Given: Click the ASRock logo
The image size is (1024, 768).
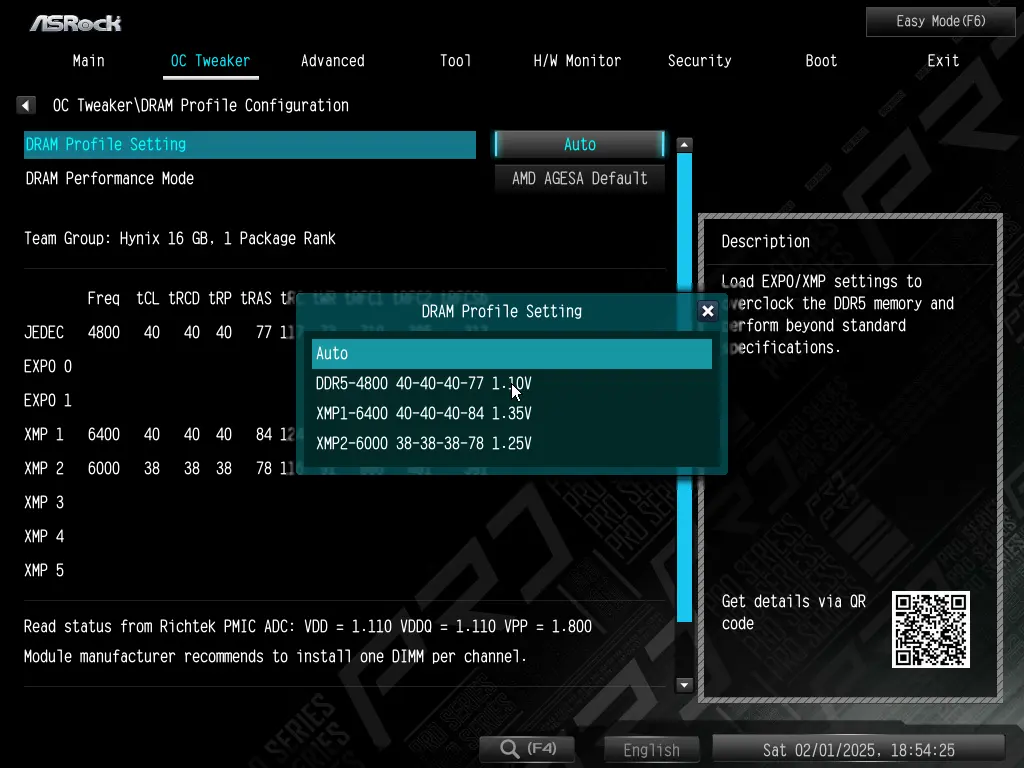Looking at the screenshot, I should click(76, 24).
